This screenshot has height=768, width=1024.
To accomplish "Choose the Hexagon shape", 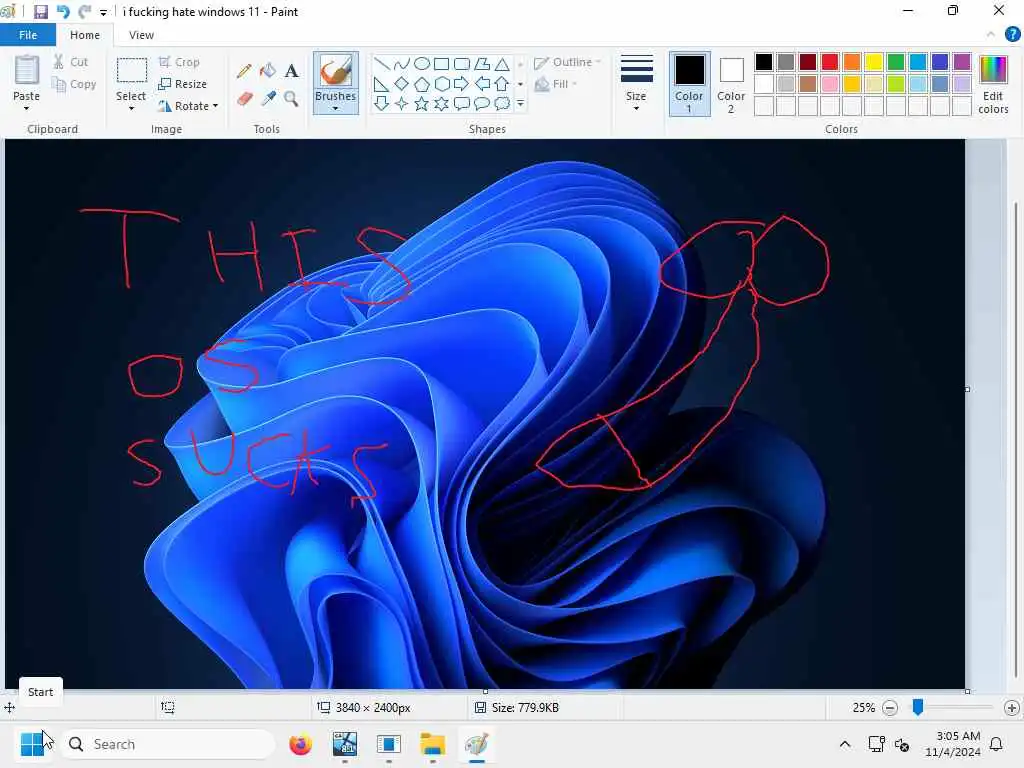I will (442, 84).
